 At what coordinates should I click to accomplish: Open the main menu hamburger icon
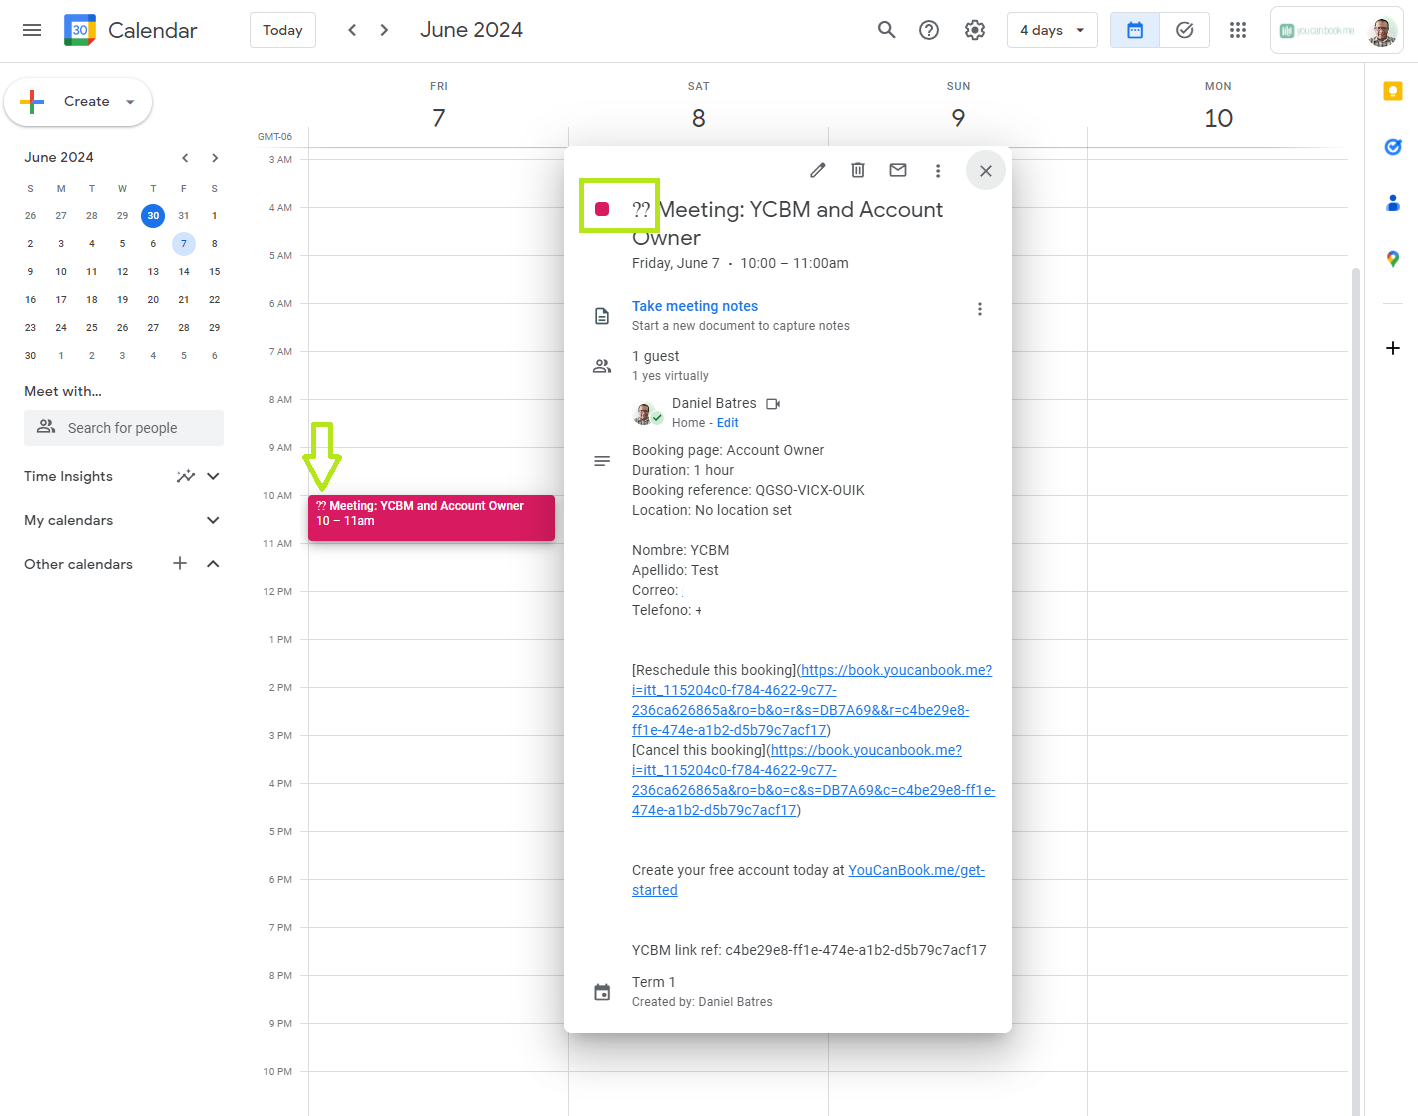point(32,30)
